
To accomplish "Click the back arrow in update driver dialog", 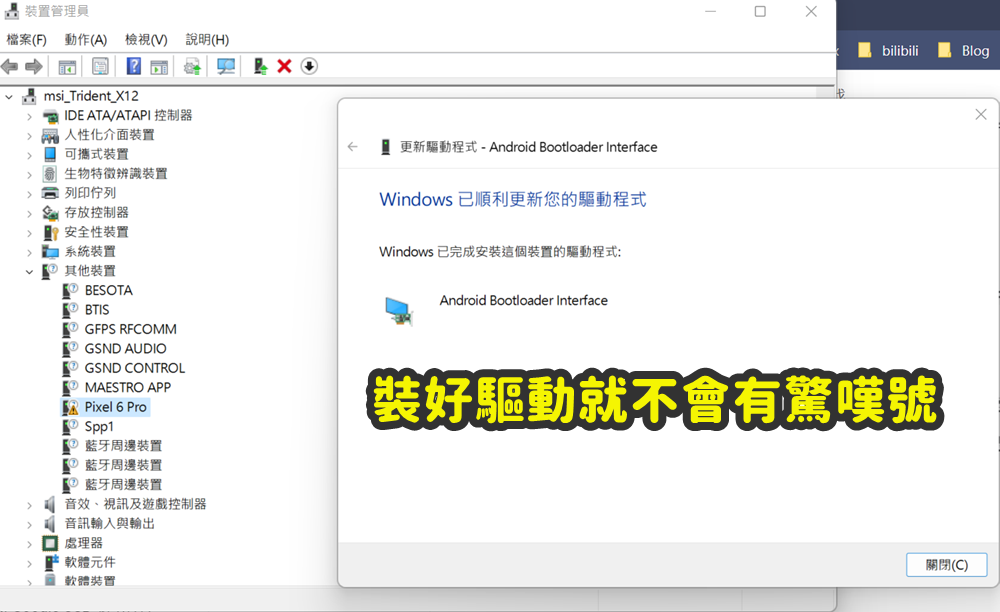I will click(353, 147).
